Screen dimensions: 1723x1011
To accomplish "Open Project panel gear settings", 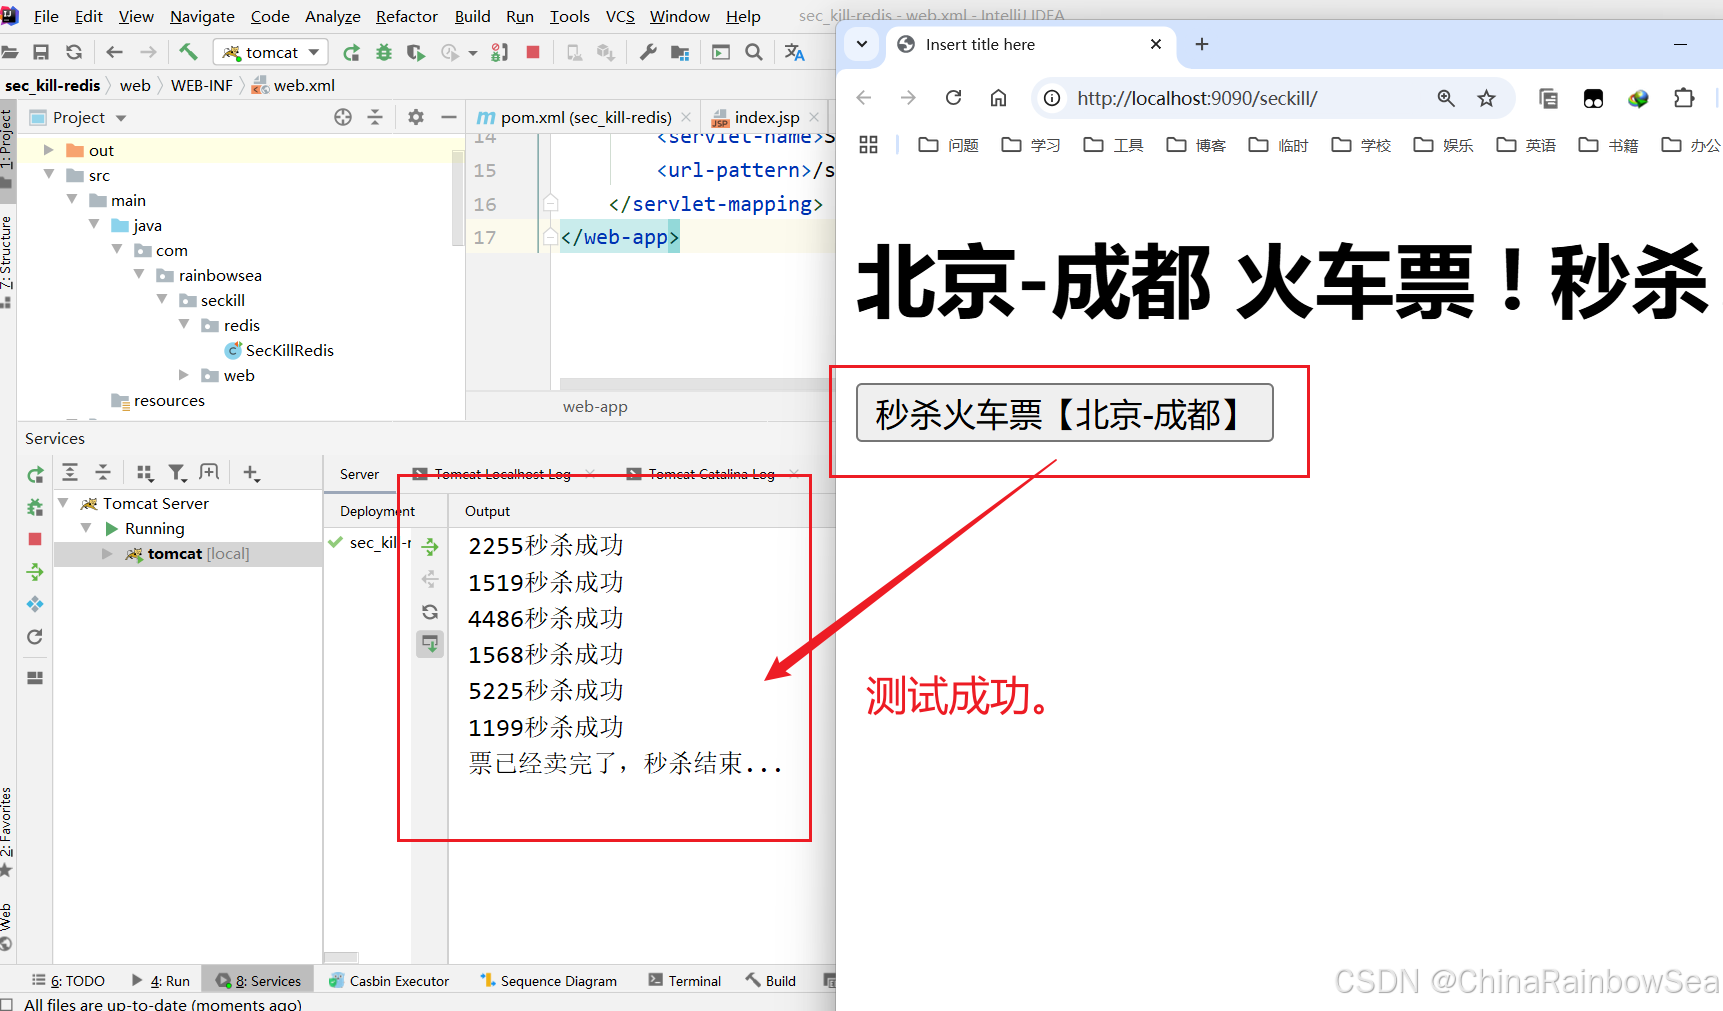I will click(416, 117).
